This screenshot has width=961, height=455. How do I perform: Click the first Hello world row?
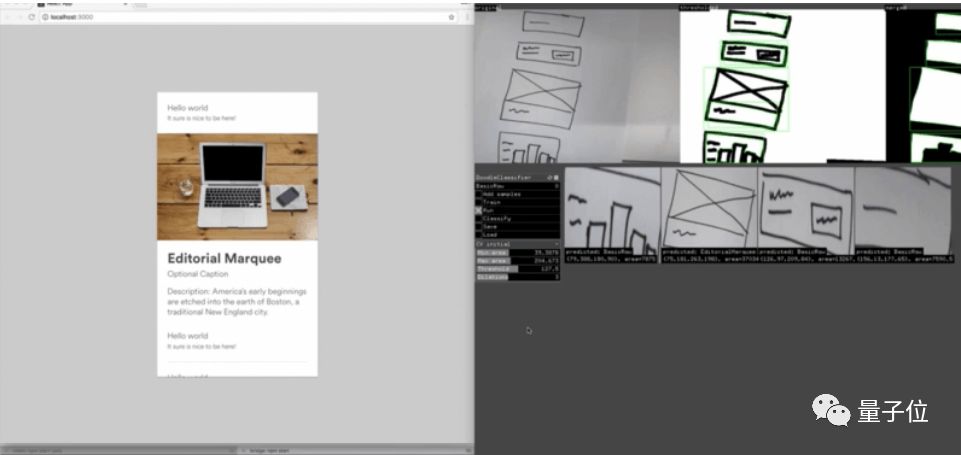tap(237, 113)
